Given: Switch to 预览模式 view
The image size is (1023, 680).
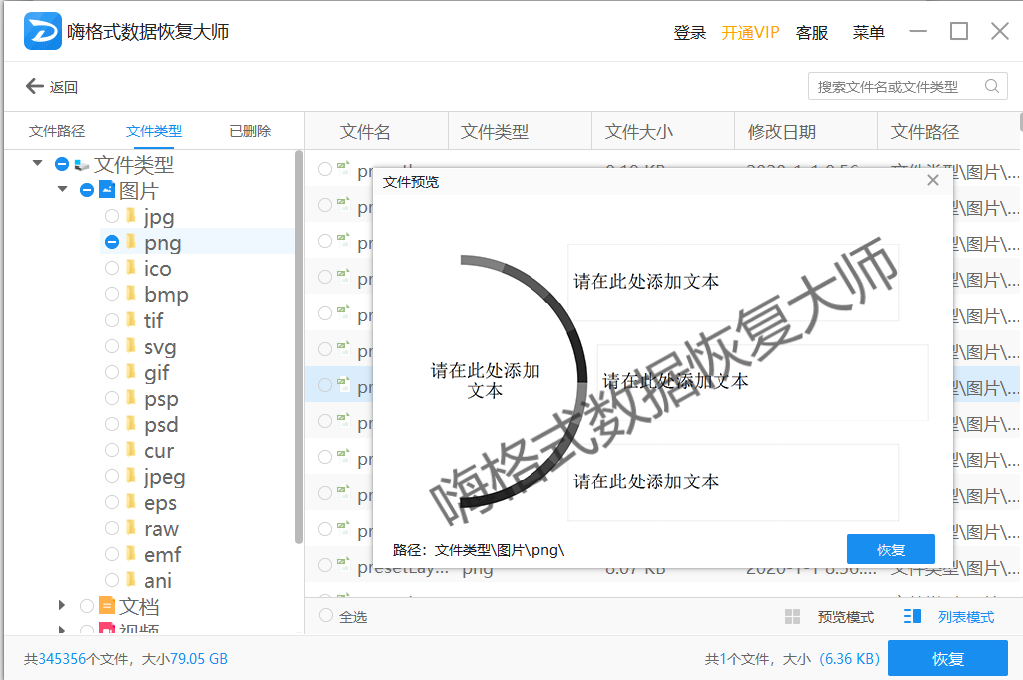Looking at the screenshot, I should point(846,617).
